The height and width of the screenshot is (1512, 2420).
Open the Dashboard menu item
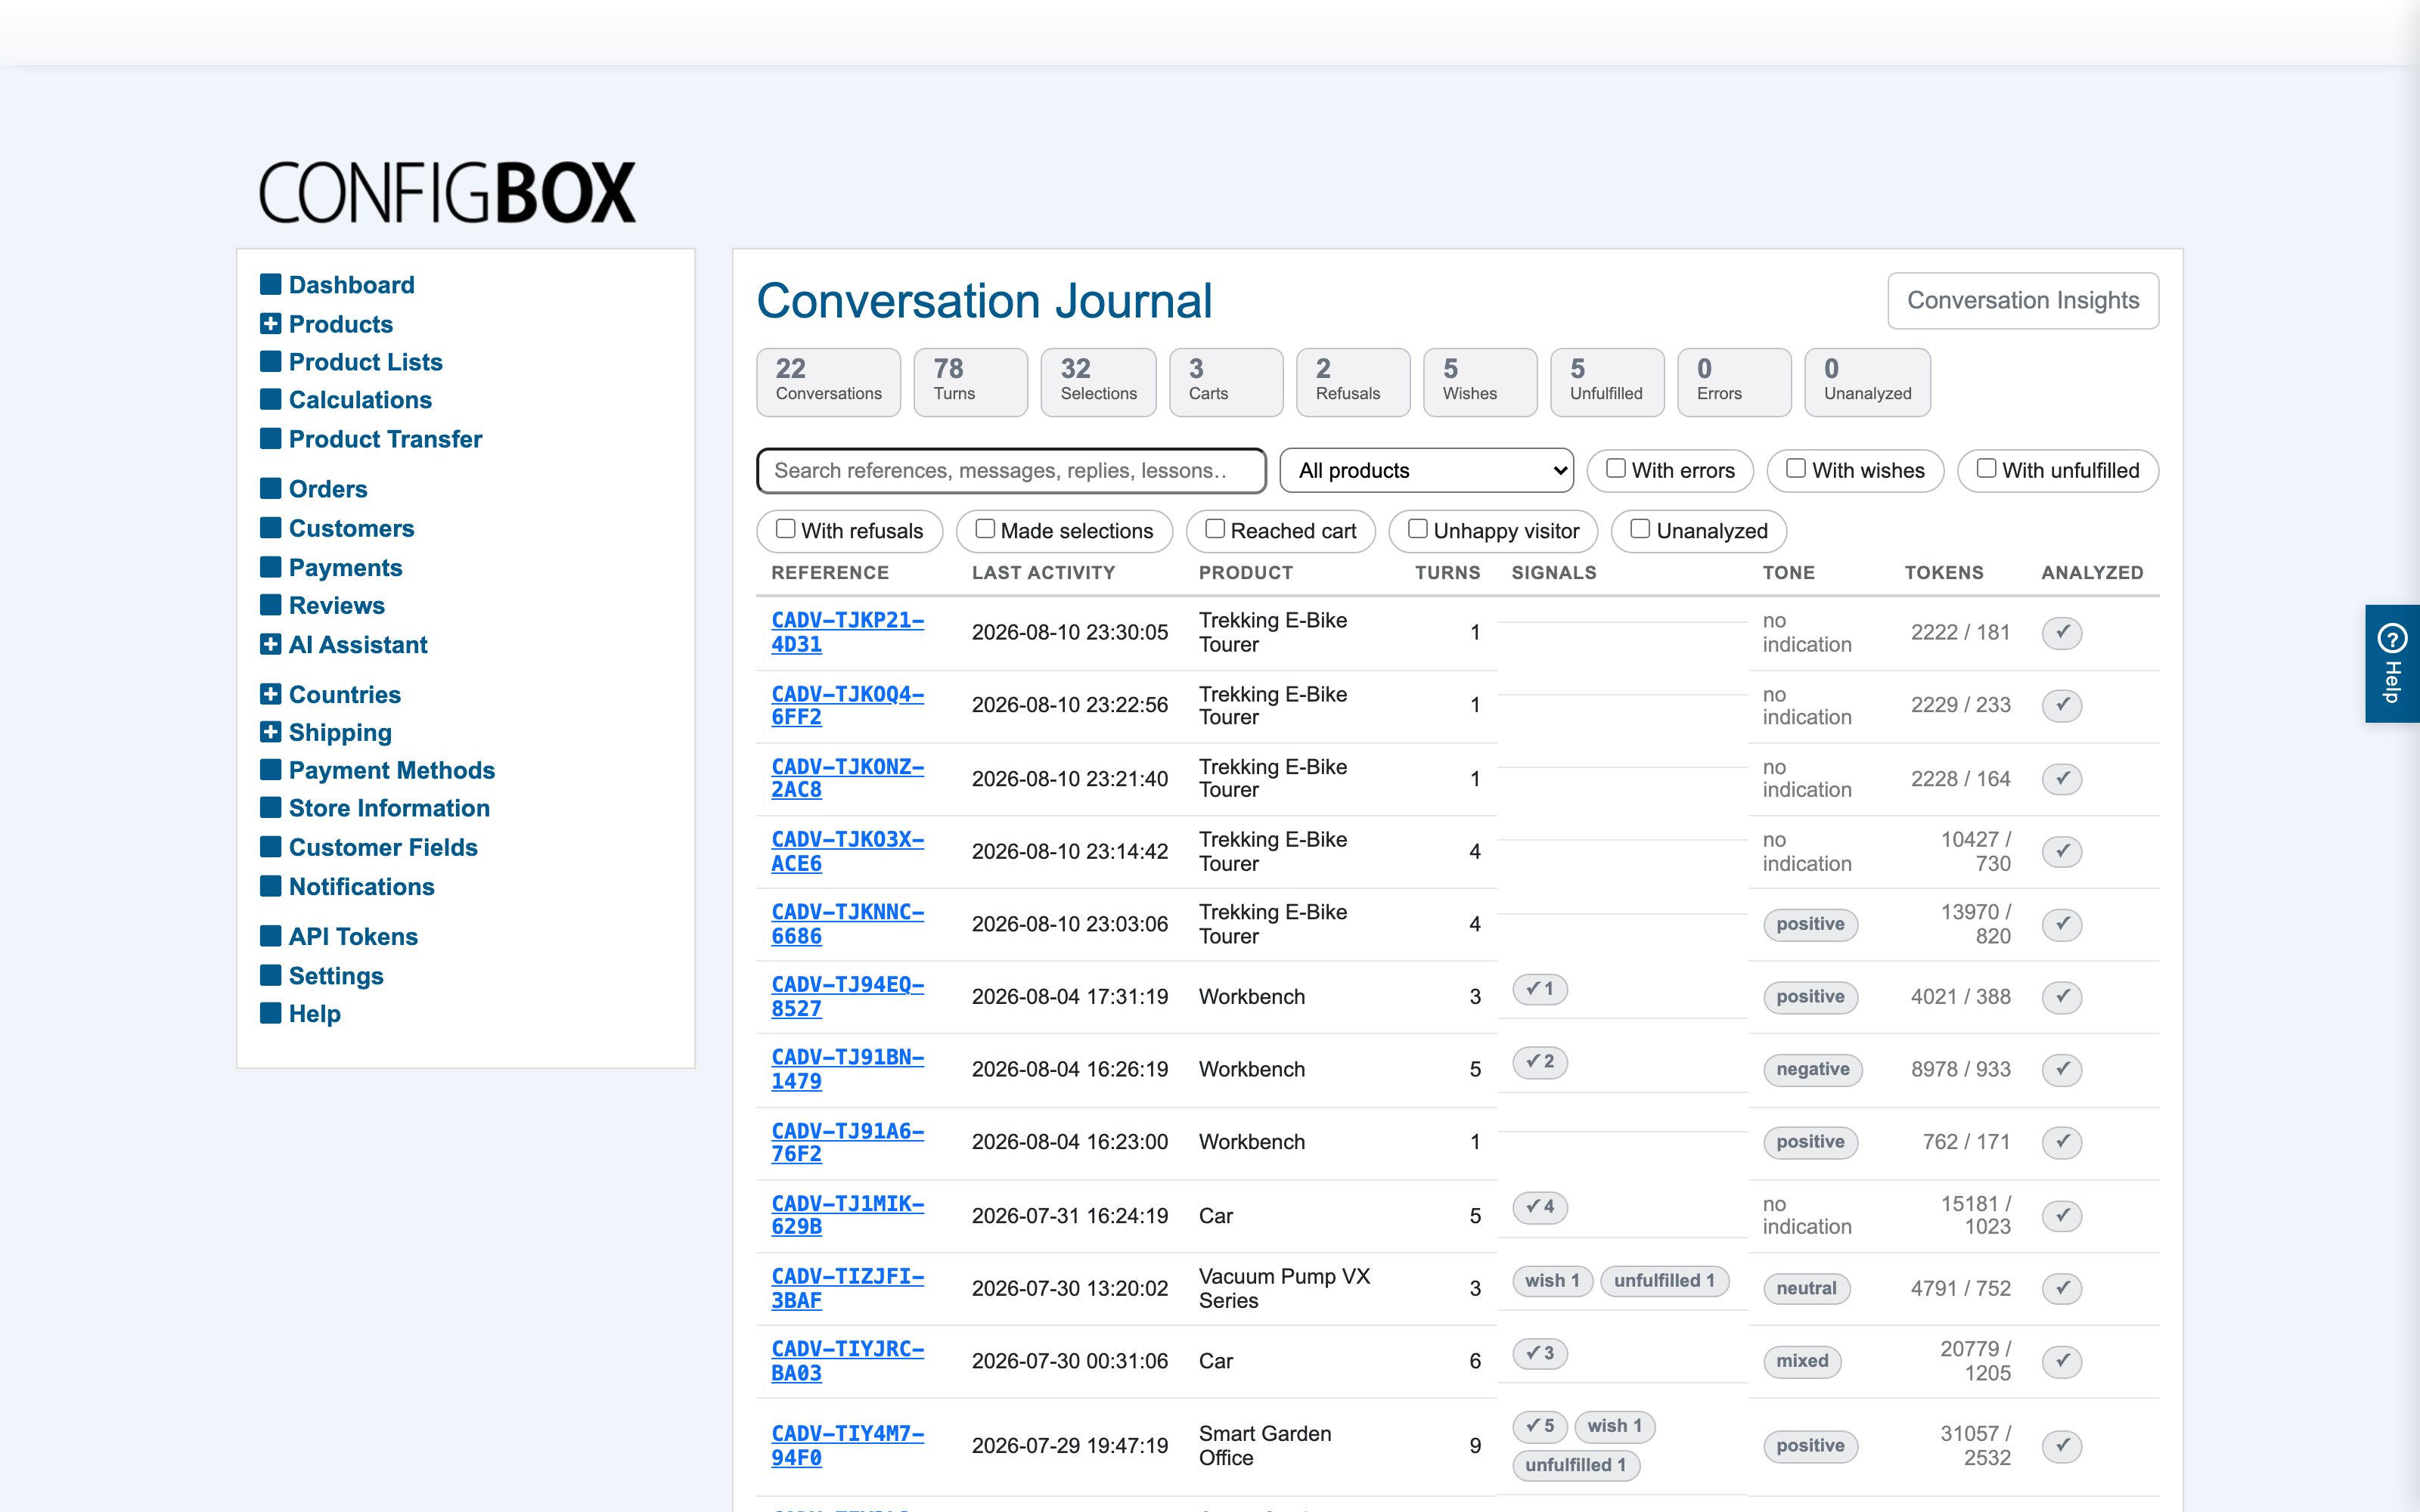(351, 285)
